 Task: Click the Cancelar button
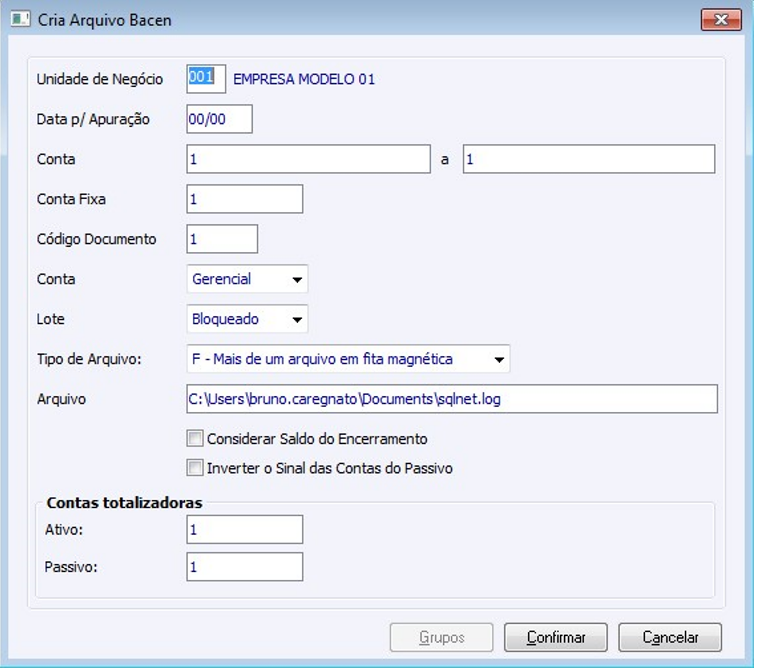point(670,637)
